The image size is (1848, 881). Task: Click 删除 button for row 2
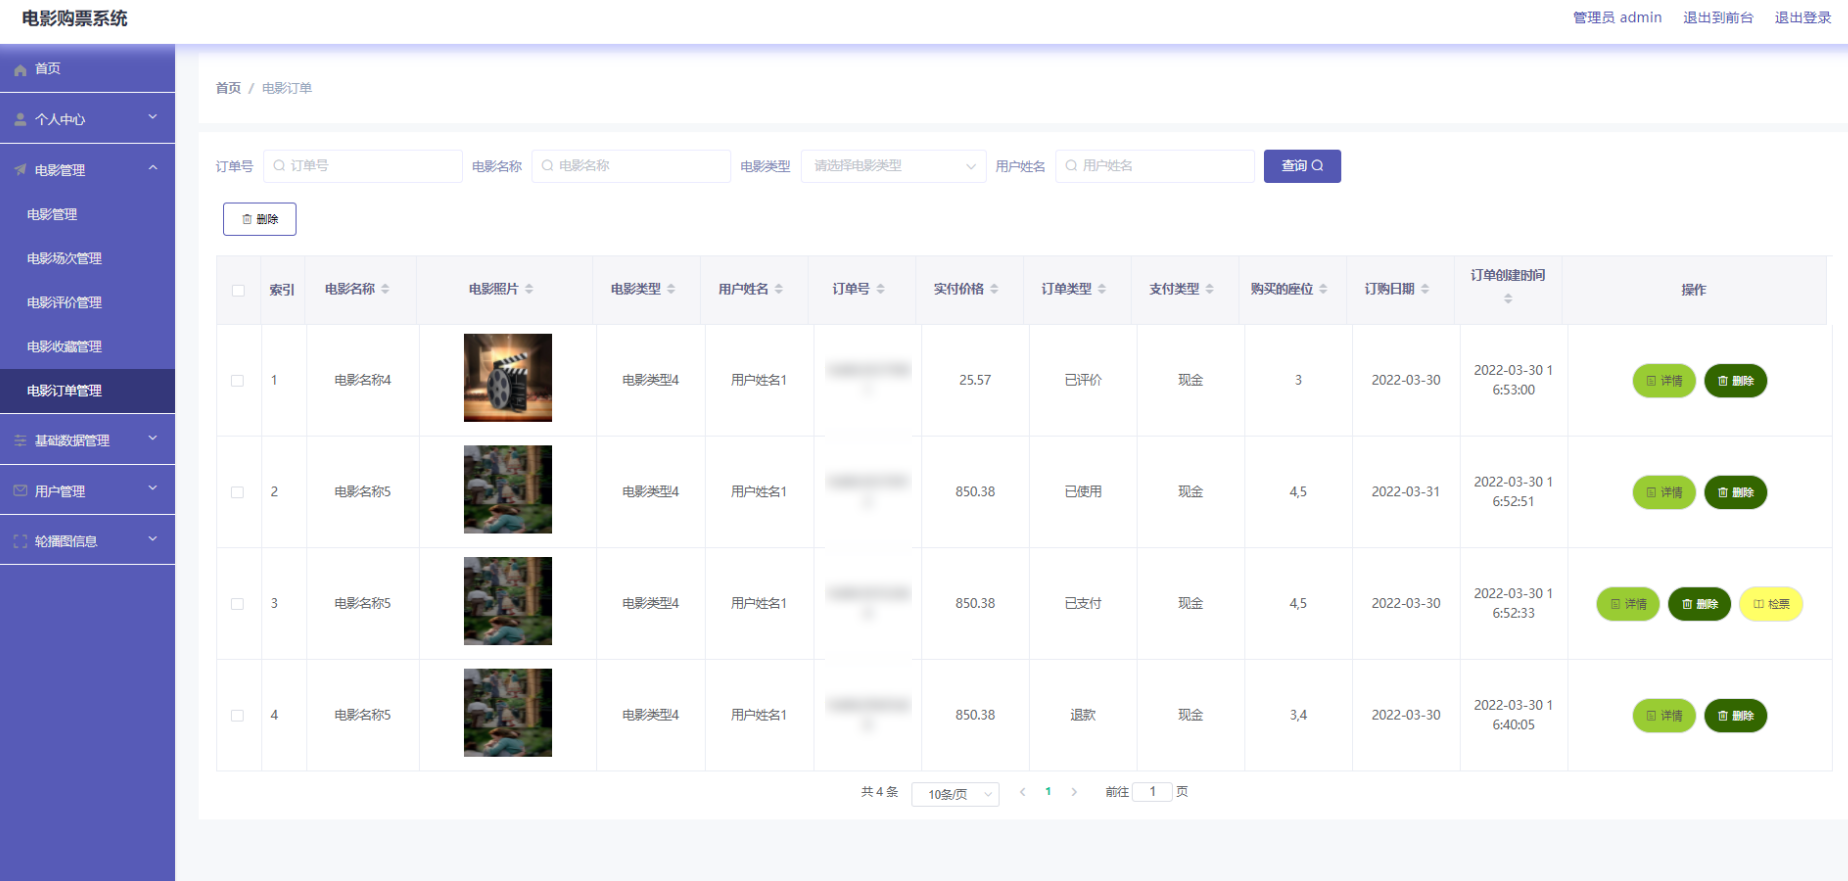1736,492
